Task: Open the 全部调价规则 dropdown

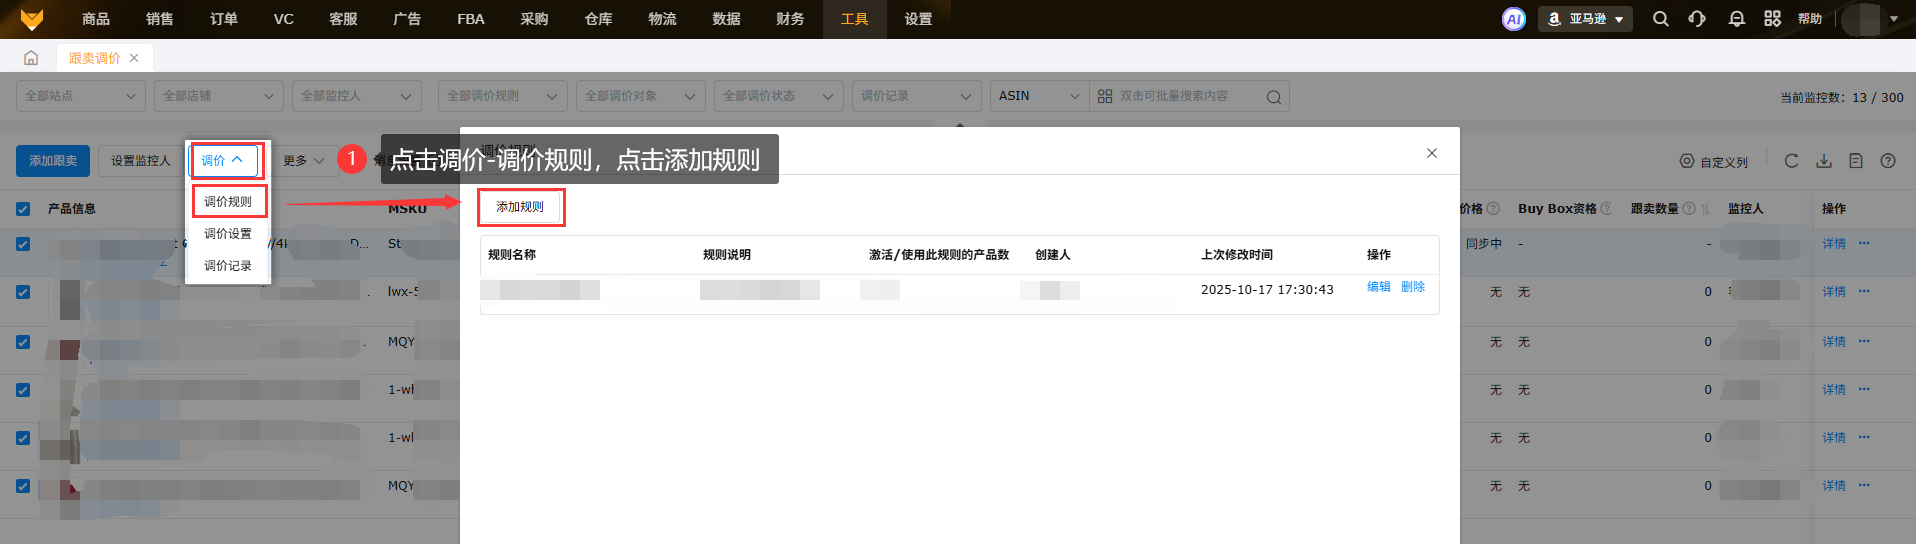Action: pyautogui.click(x=503, y=96)
